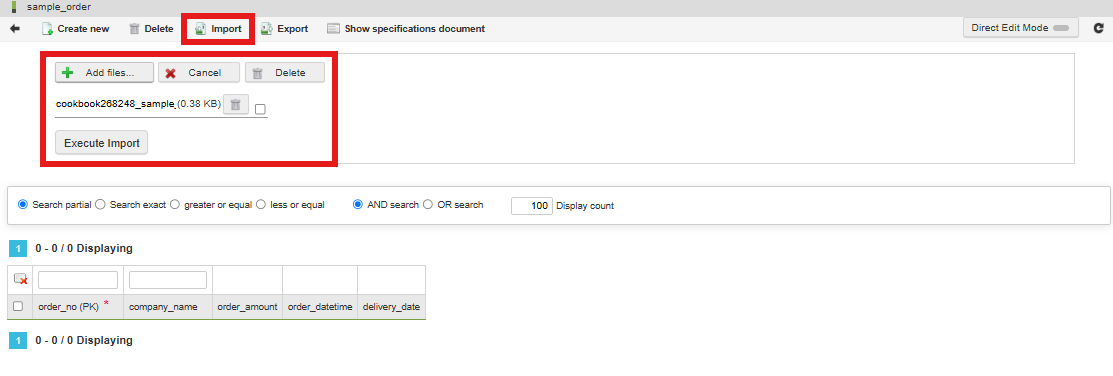1113x376 pixels.
Task: Open Create new record
Action: coord(75,29)
